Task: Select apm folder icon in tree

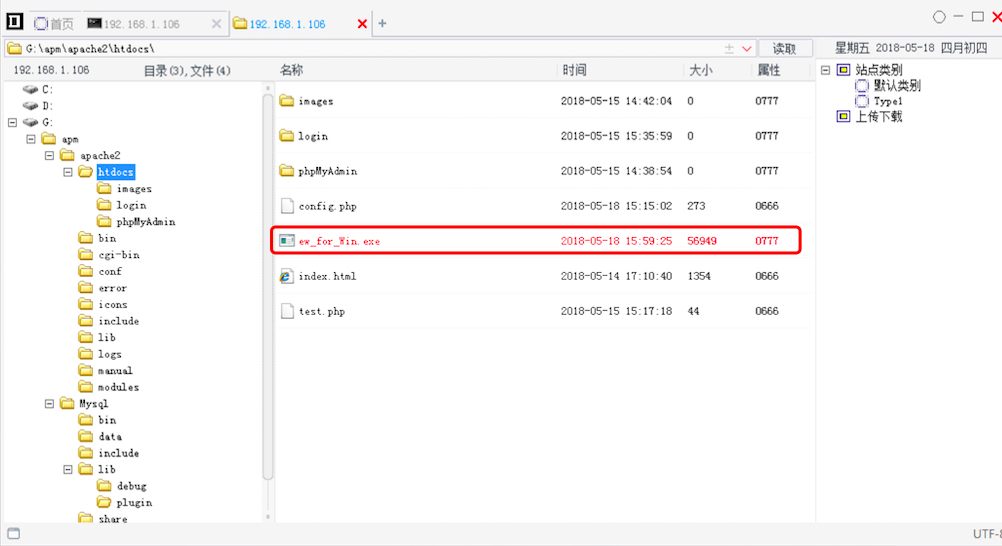Action: pos(49,139)
